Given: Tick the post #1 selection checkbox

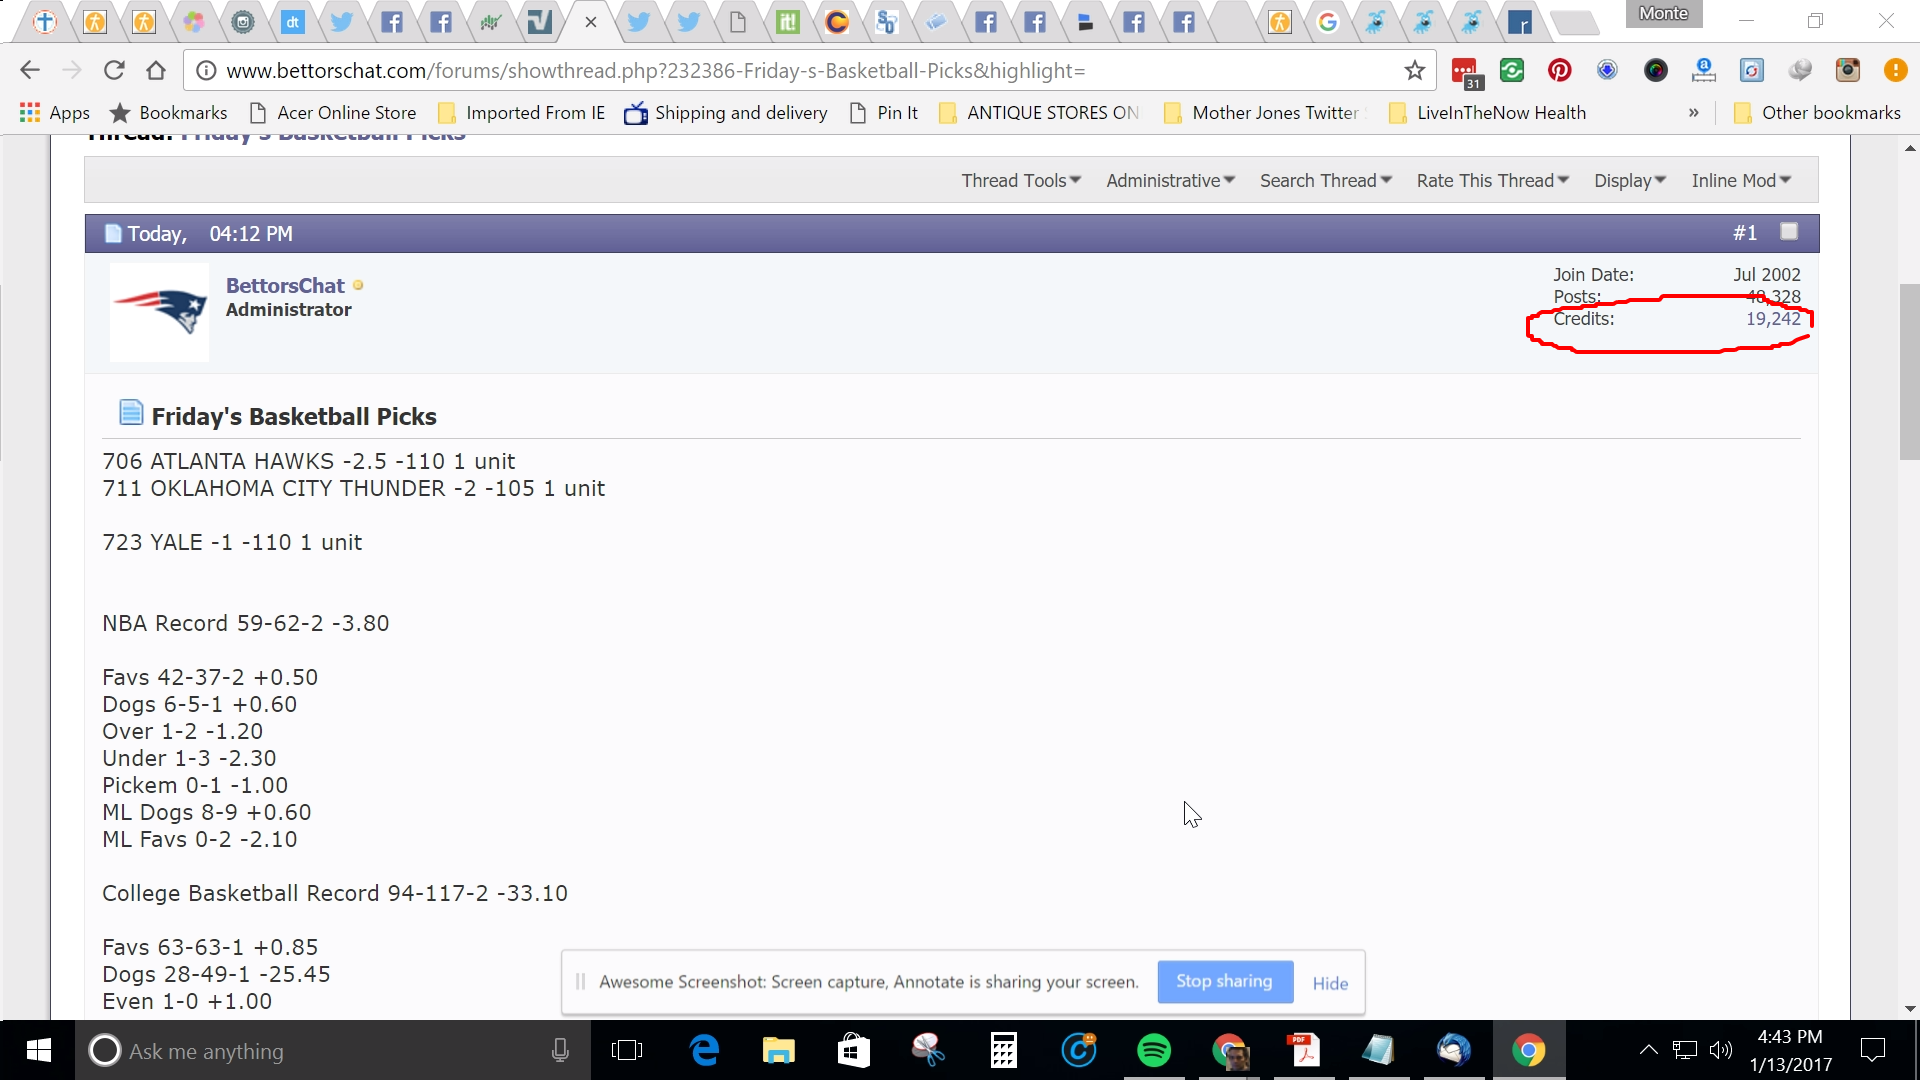Looking at the screenshot, I should point(1789,232).
